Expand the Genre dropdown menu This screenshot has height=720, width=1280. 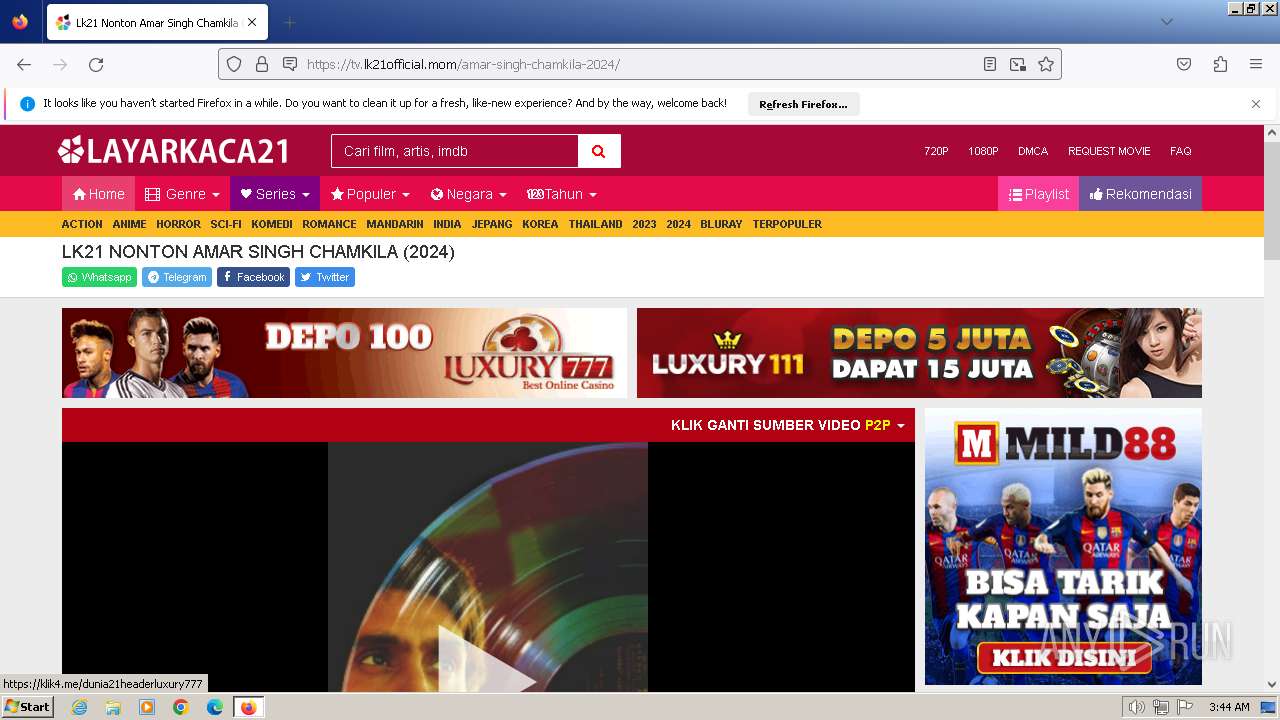click(182, 194)
